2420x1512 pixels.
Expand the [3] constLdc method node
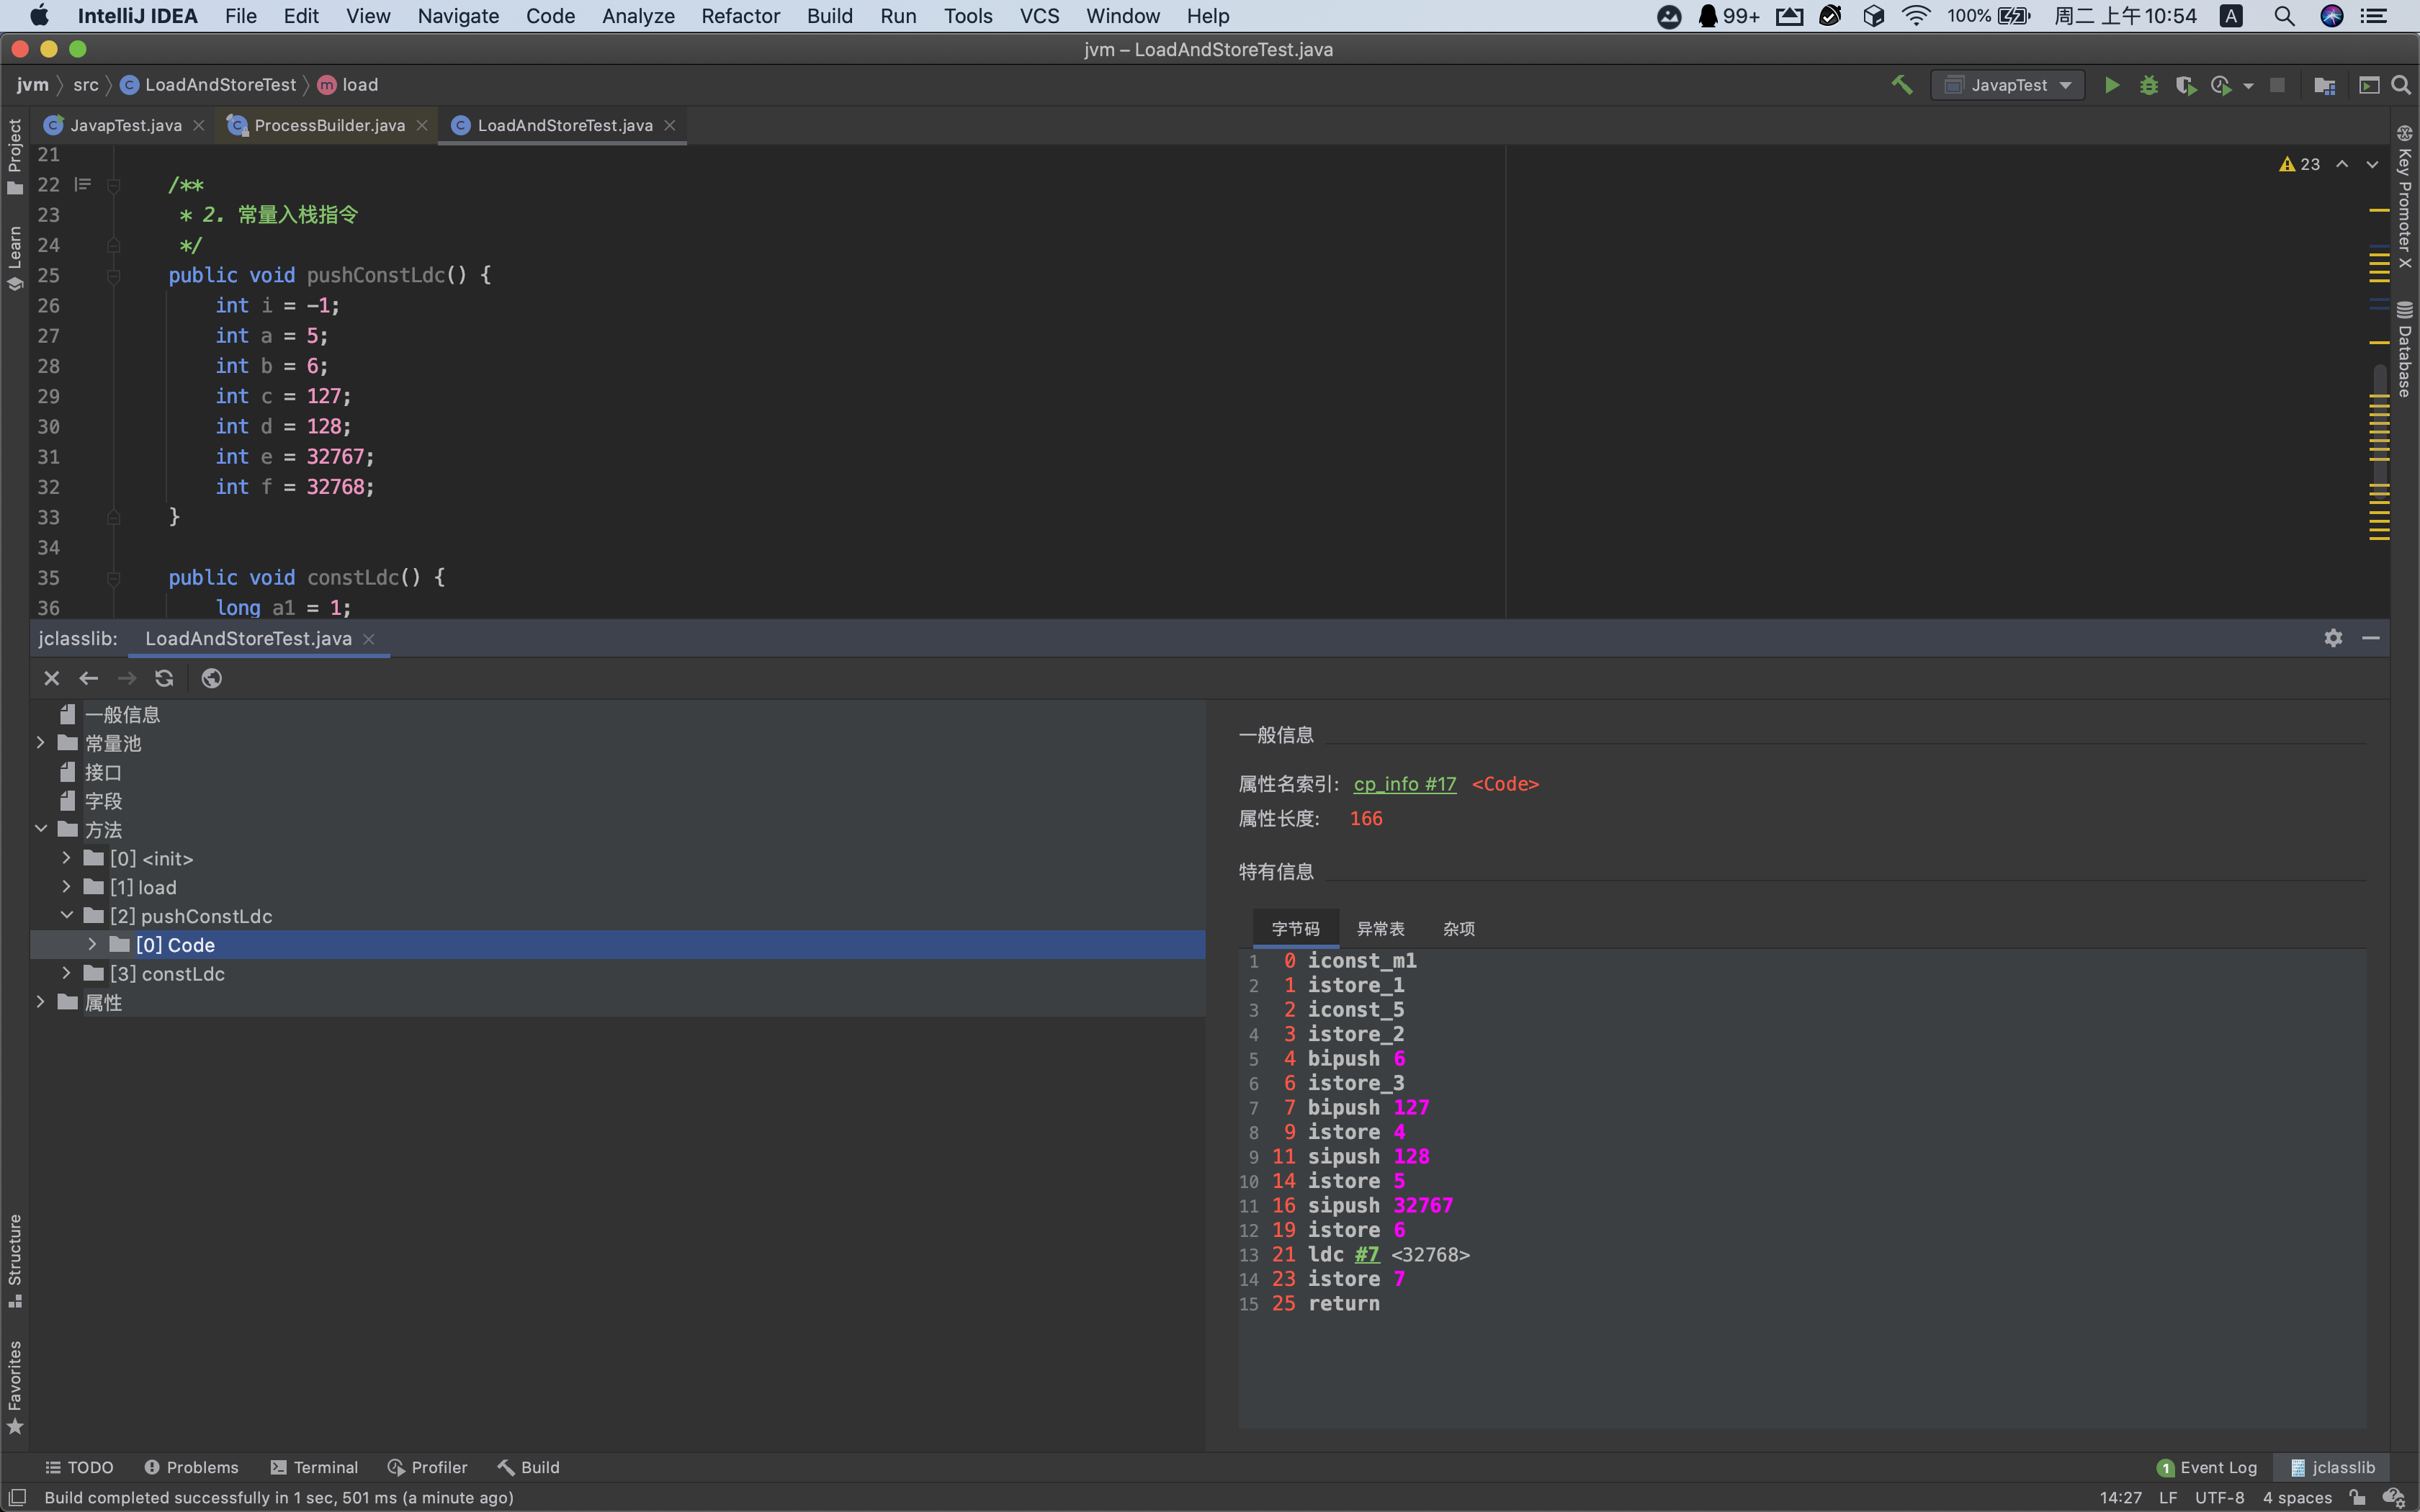[66, 973]
